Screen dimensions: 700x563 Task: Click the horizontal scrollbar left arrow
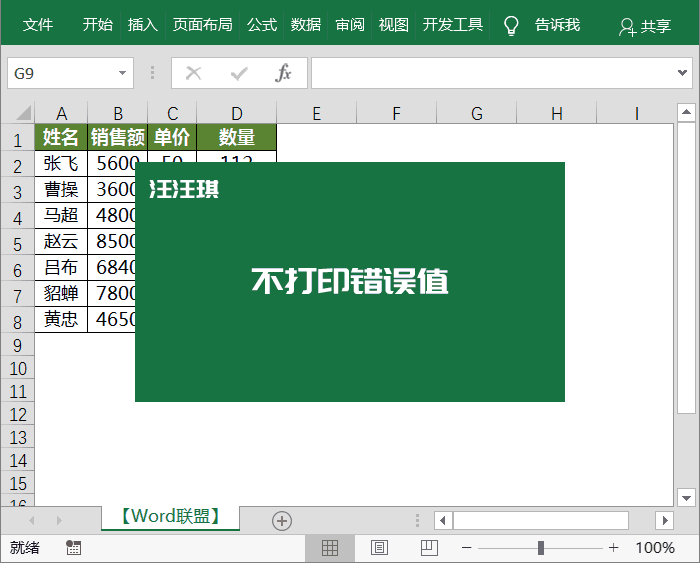pos(443,521)
